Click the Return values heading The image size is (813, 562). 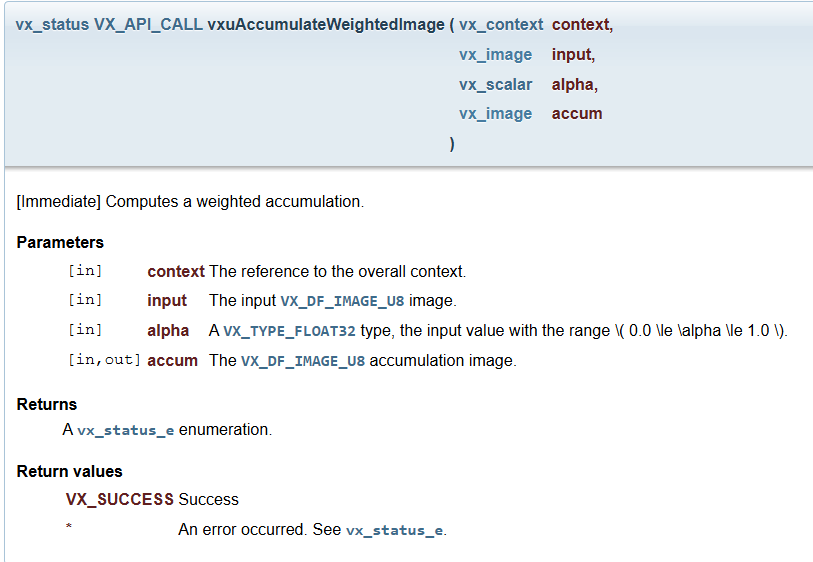coord(70,471)
